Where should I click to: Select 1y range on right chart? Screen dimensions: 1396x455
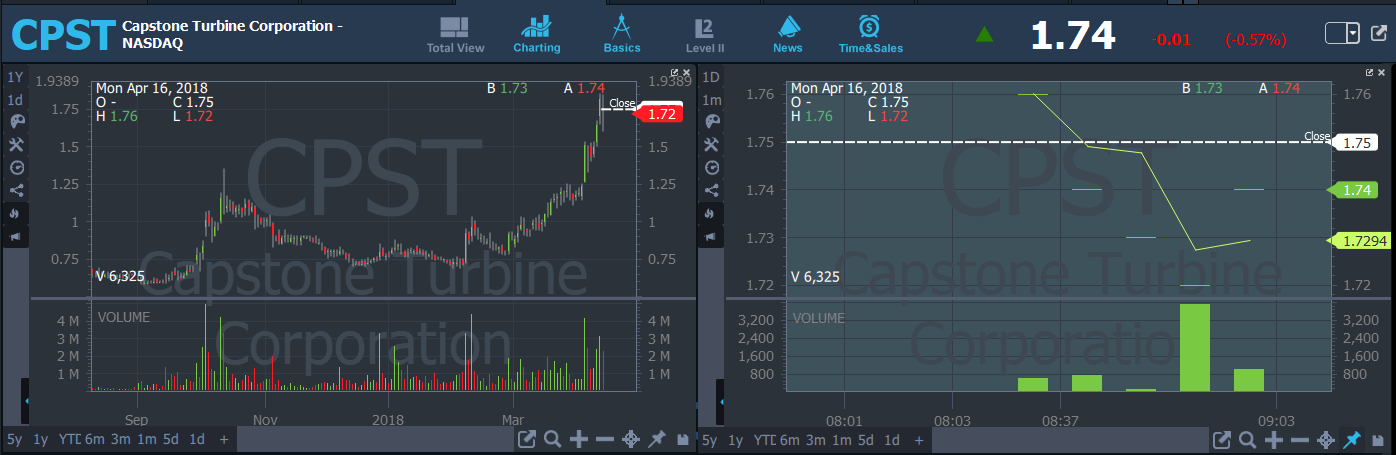[737, 440]
